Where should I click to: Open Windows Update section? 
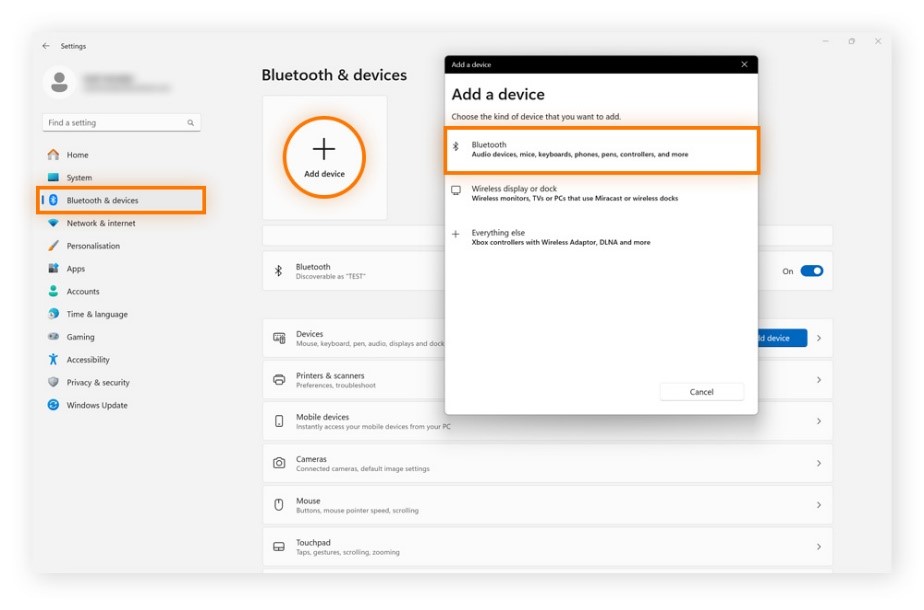pyautogui.click(x=121, y=405)
